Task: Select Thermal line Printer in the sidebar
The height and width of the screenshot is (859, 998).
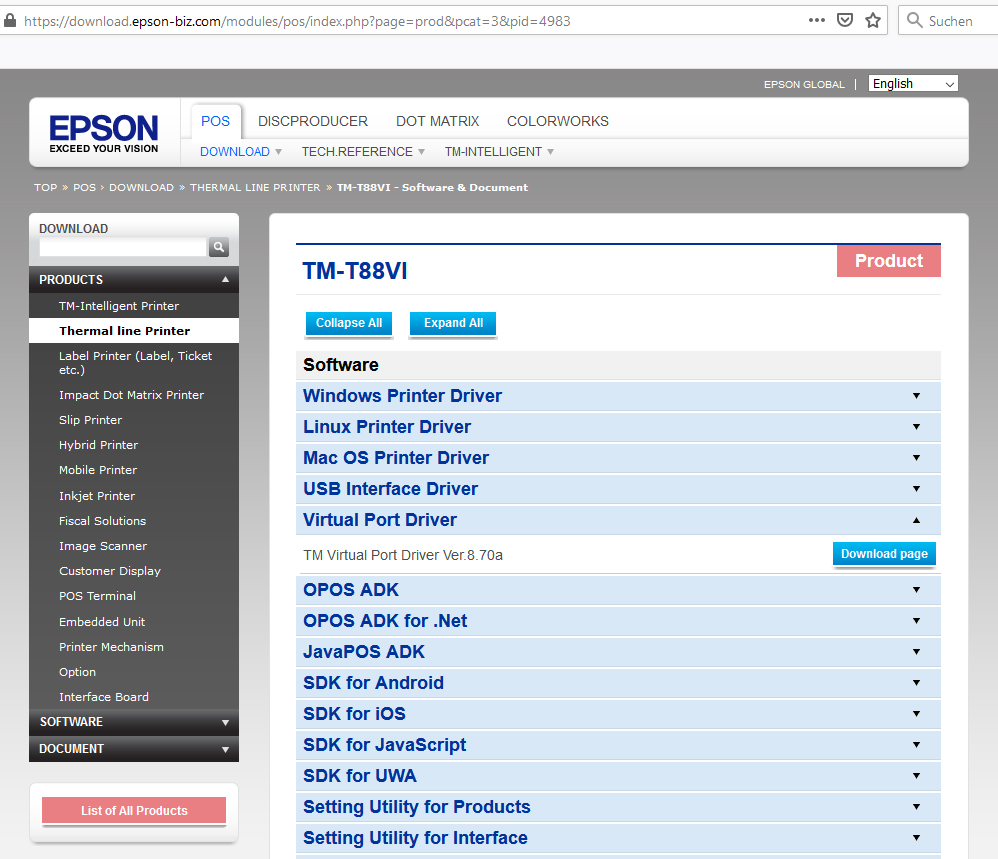Action: pos(134,331)
